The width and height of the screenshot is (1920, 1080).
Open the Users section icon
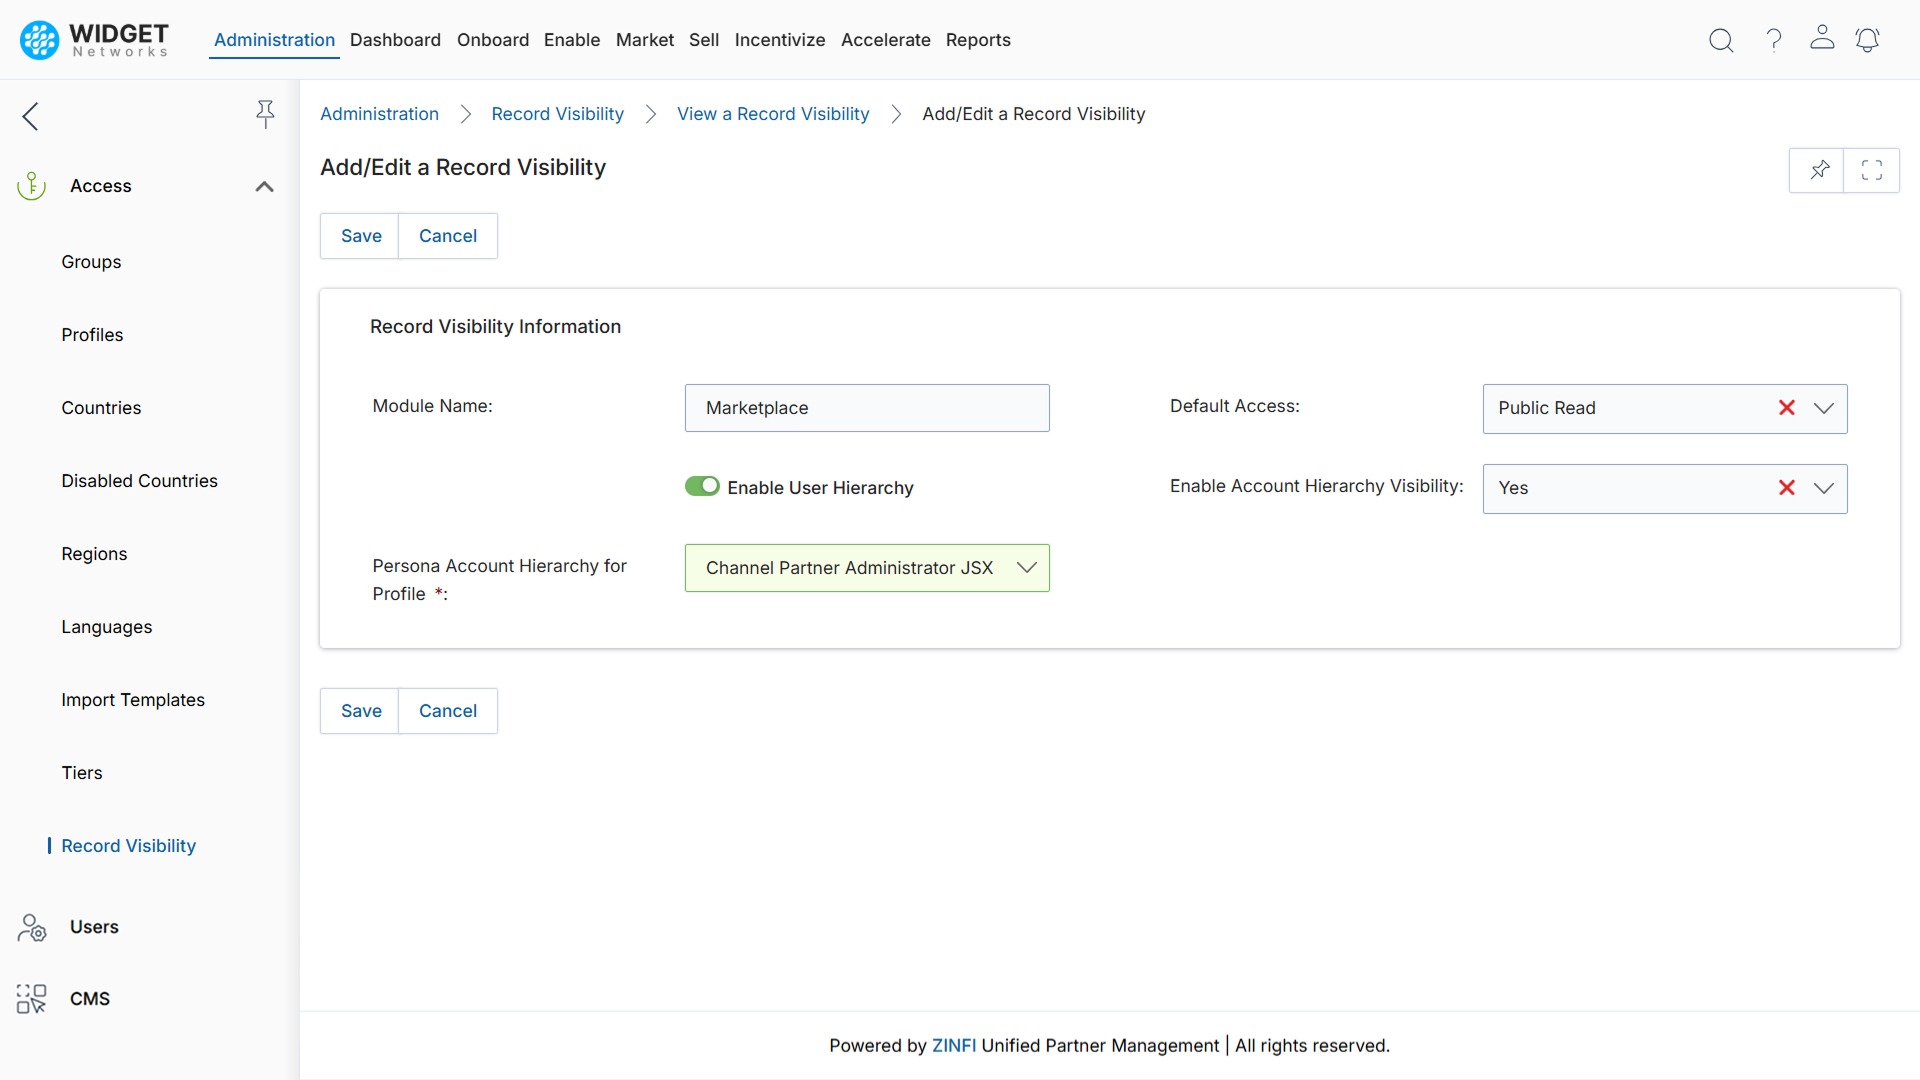(31, 927)
